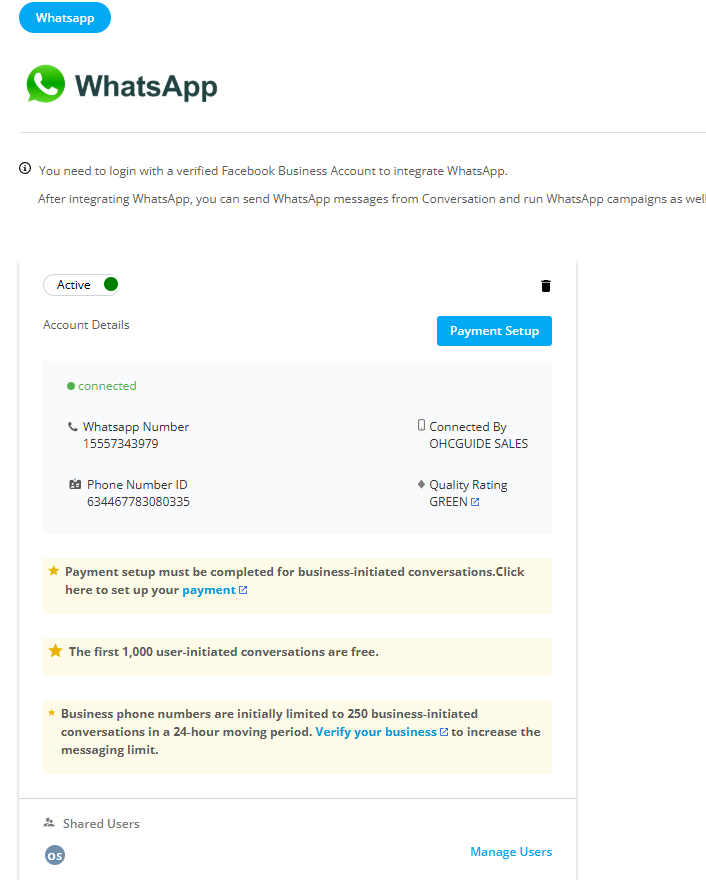This screenshot has width=706, height=880.
Task: Delete the account using the trash icon
Action: [x=545, y=286]
